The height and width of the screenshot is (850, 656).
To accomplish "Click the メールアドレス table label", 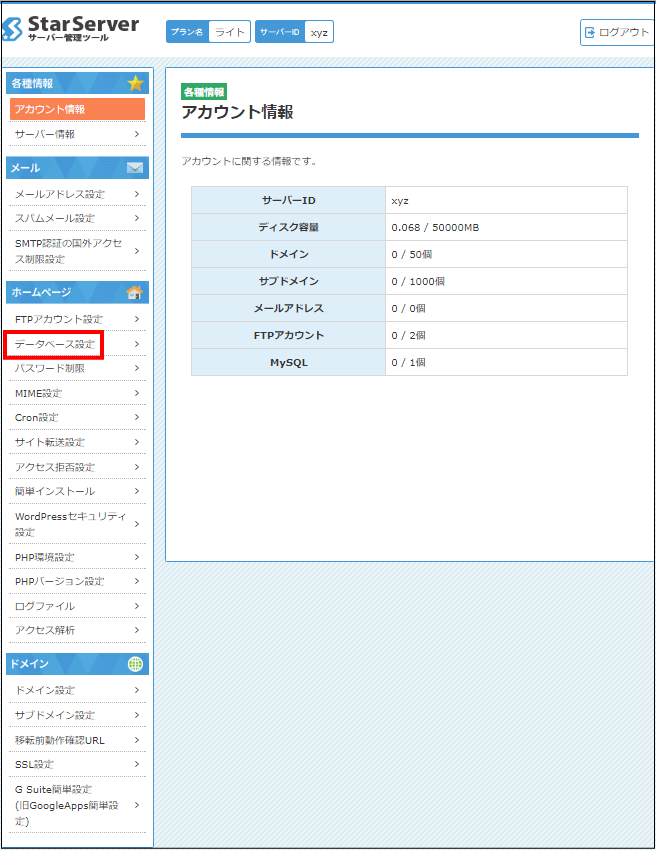I will pos(288,308).
